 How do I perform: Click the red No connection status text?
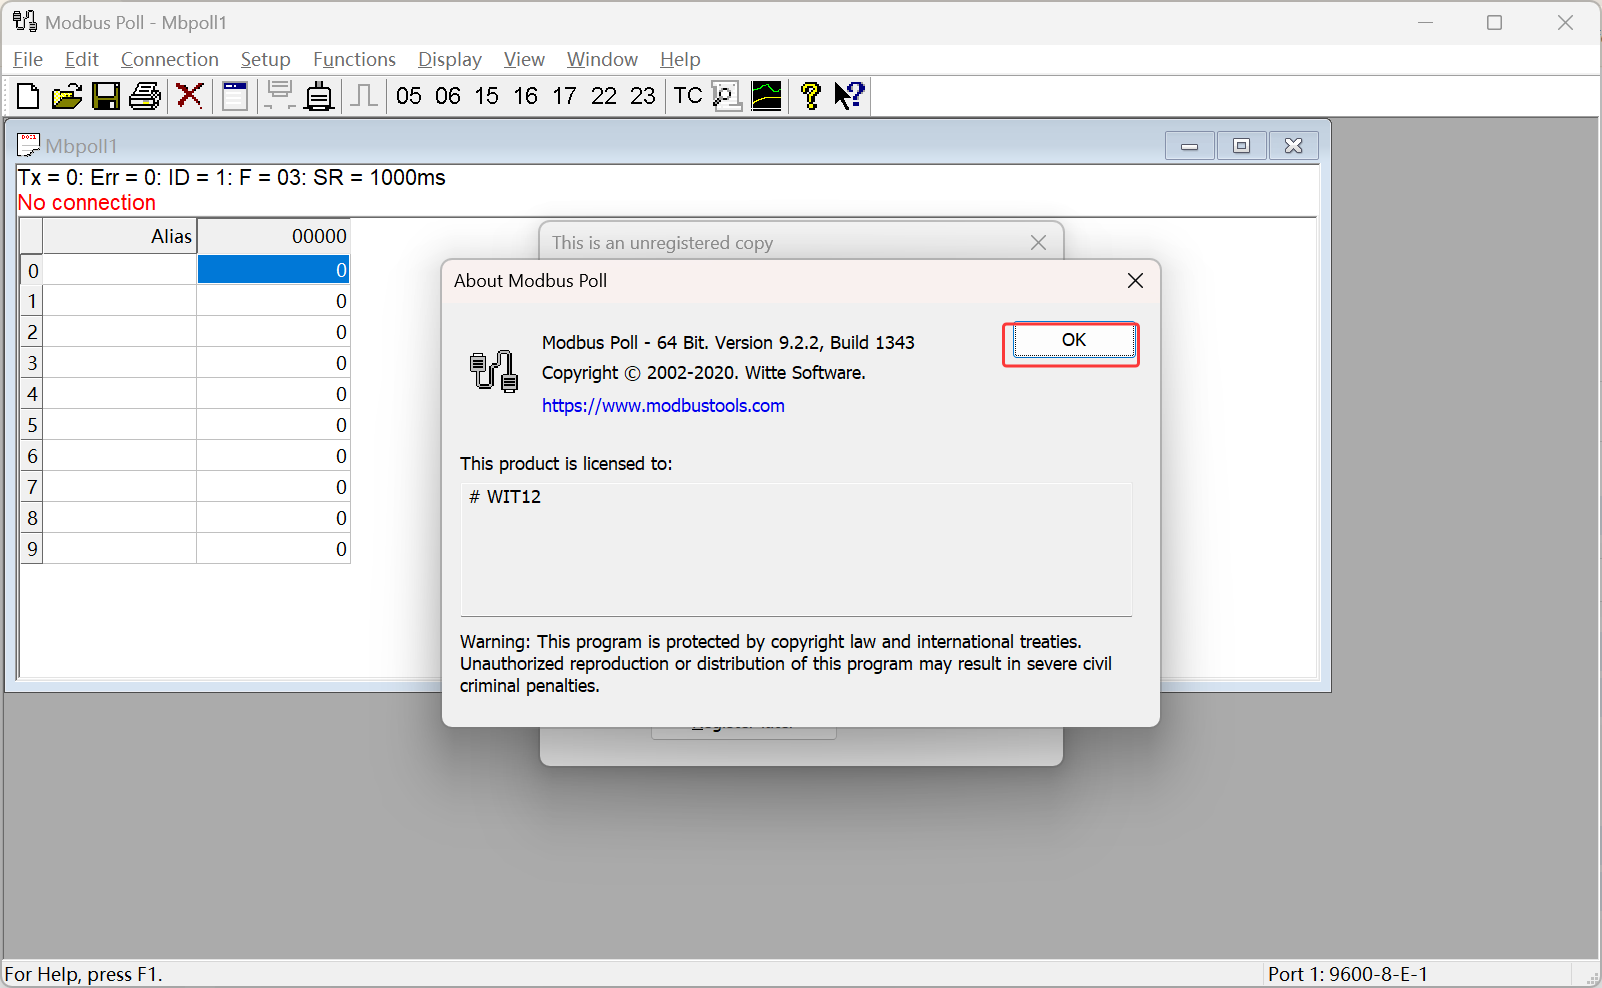pyautogui.click(x=87, y=203)
